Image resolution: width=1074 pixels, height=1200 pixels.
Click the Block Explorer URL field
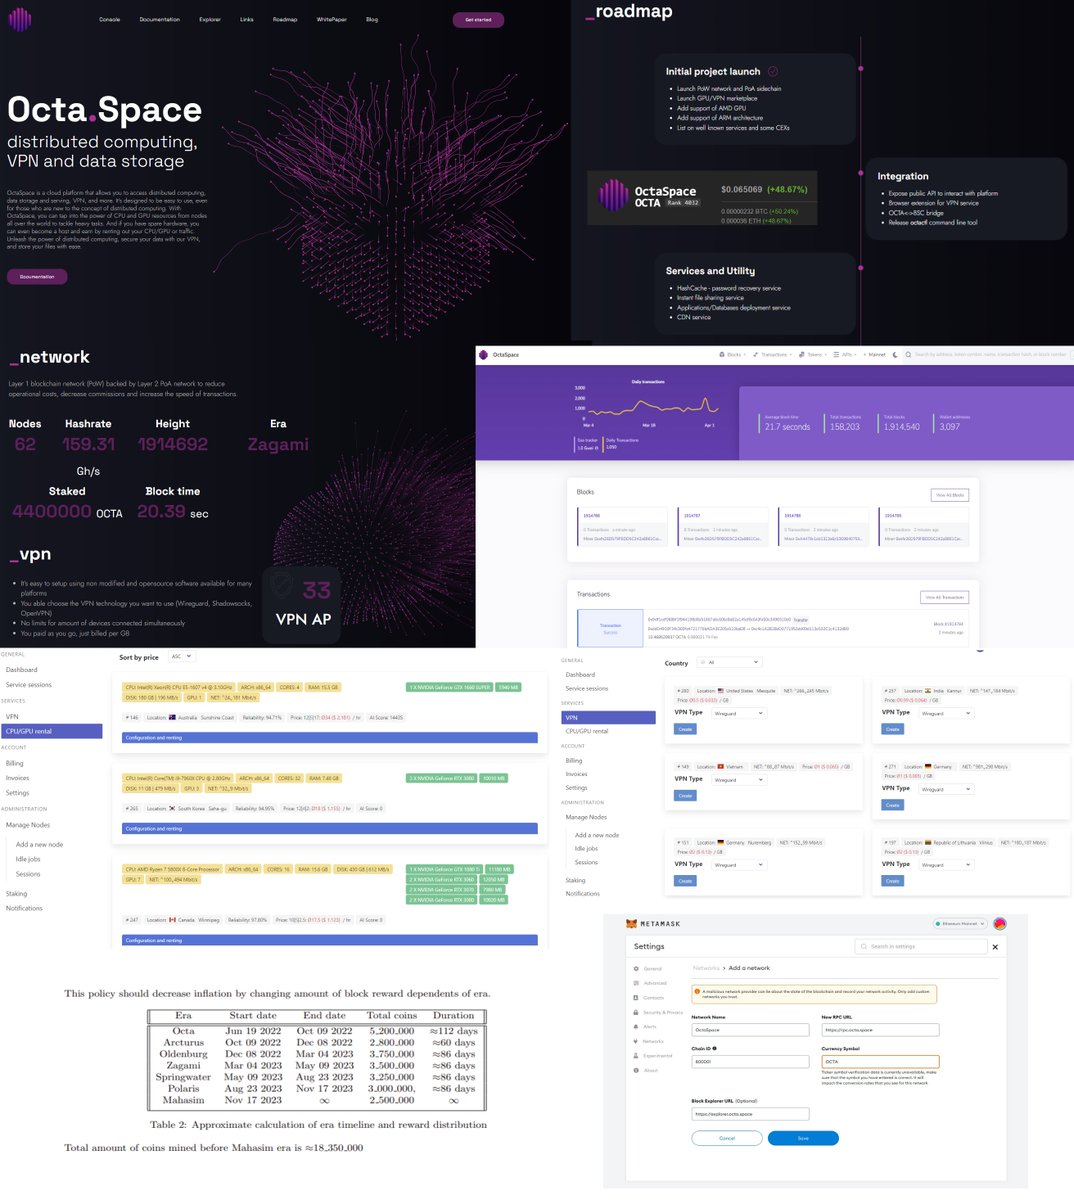pyautogui.click(x=750, y=1114)
